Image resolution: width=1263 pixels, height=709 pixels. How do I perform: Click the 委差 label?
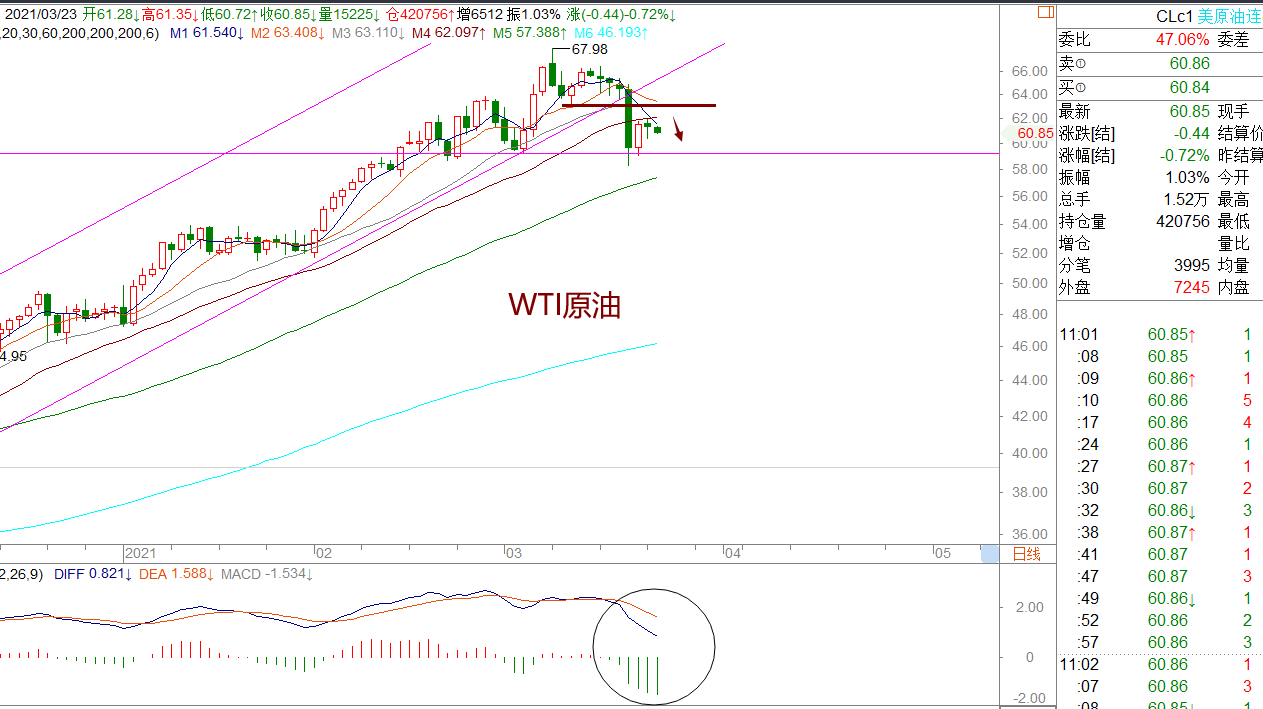pyautogui.click(x=1233, y=40)
